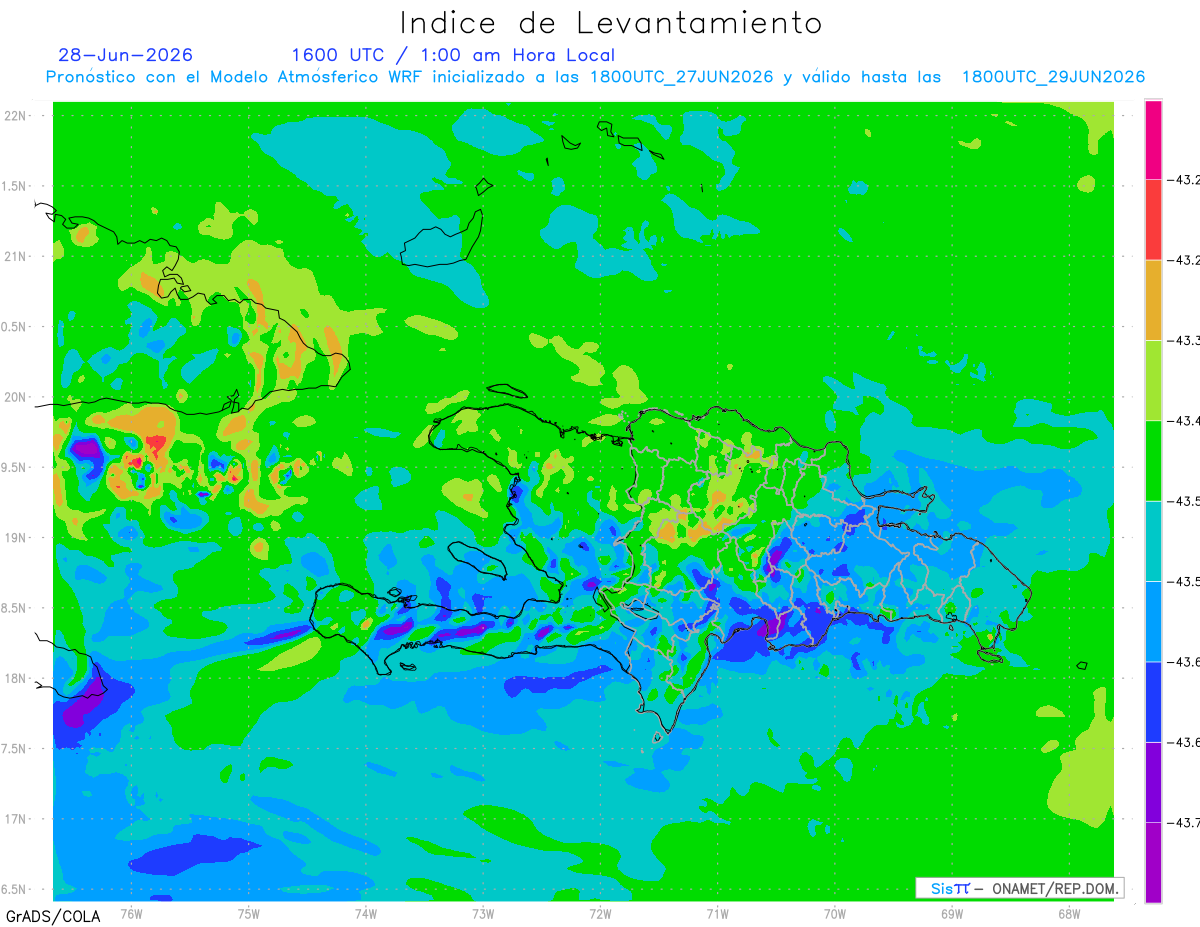Image resolution: width=1200 pixels, height=927 pixels.
Task: Click the legend value '-43.3'
Action: tap(1184, 341)
